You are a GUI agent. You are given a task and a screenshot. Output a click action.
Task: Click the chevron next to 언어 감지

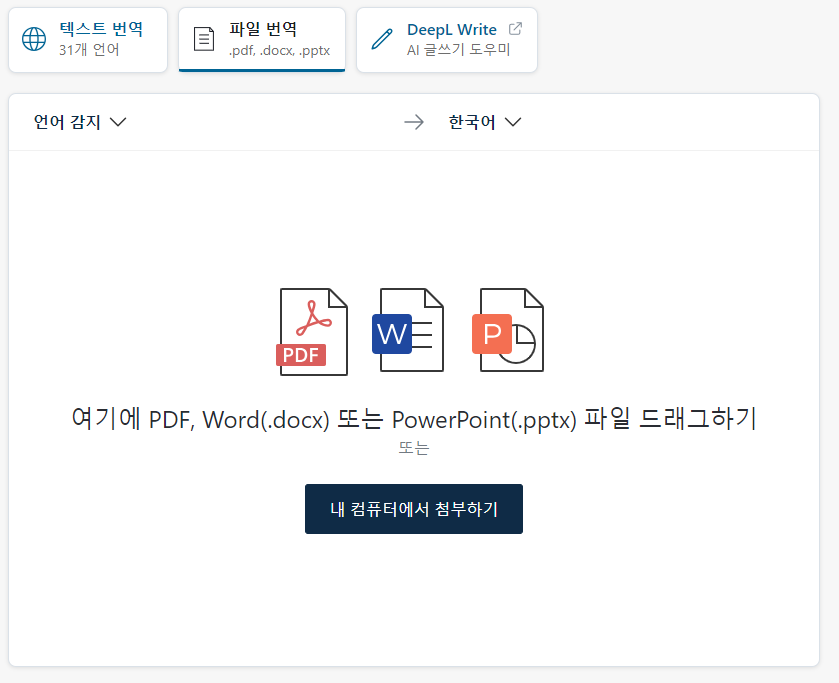pos(118,123)
